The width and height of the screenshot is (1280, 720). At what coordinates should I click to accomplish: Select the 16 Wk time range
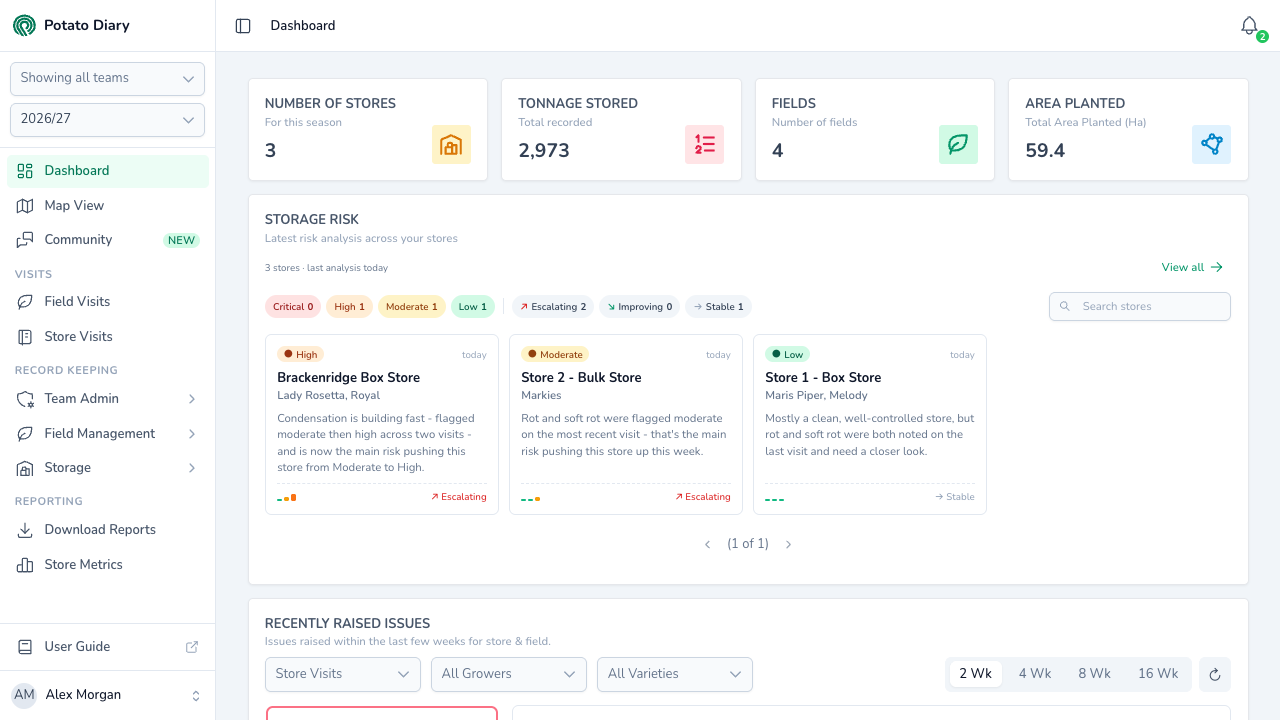(x=1158, y=674)
